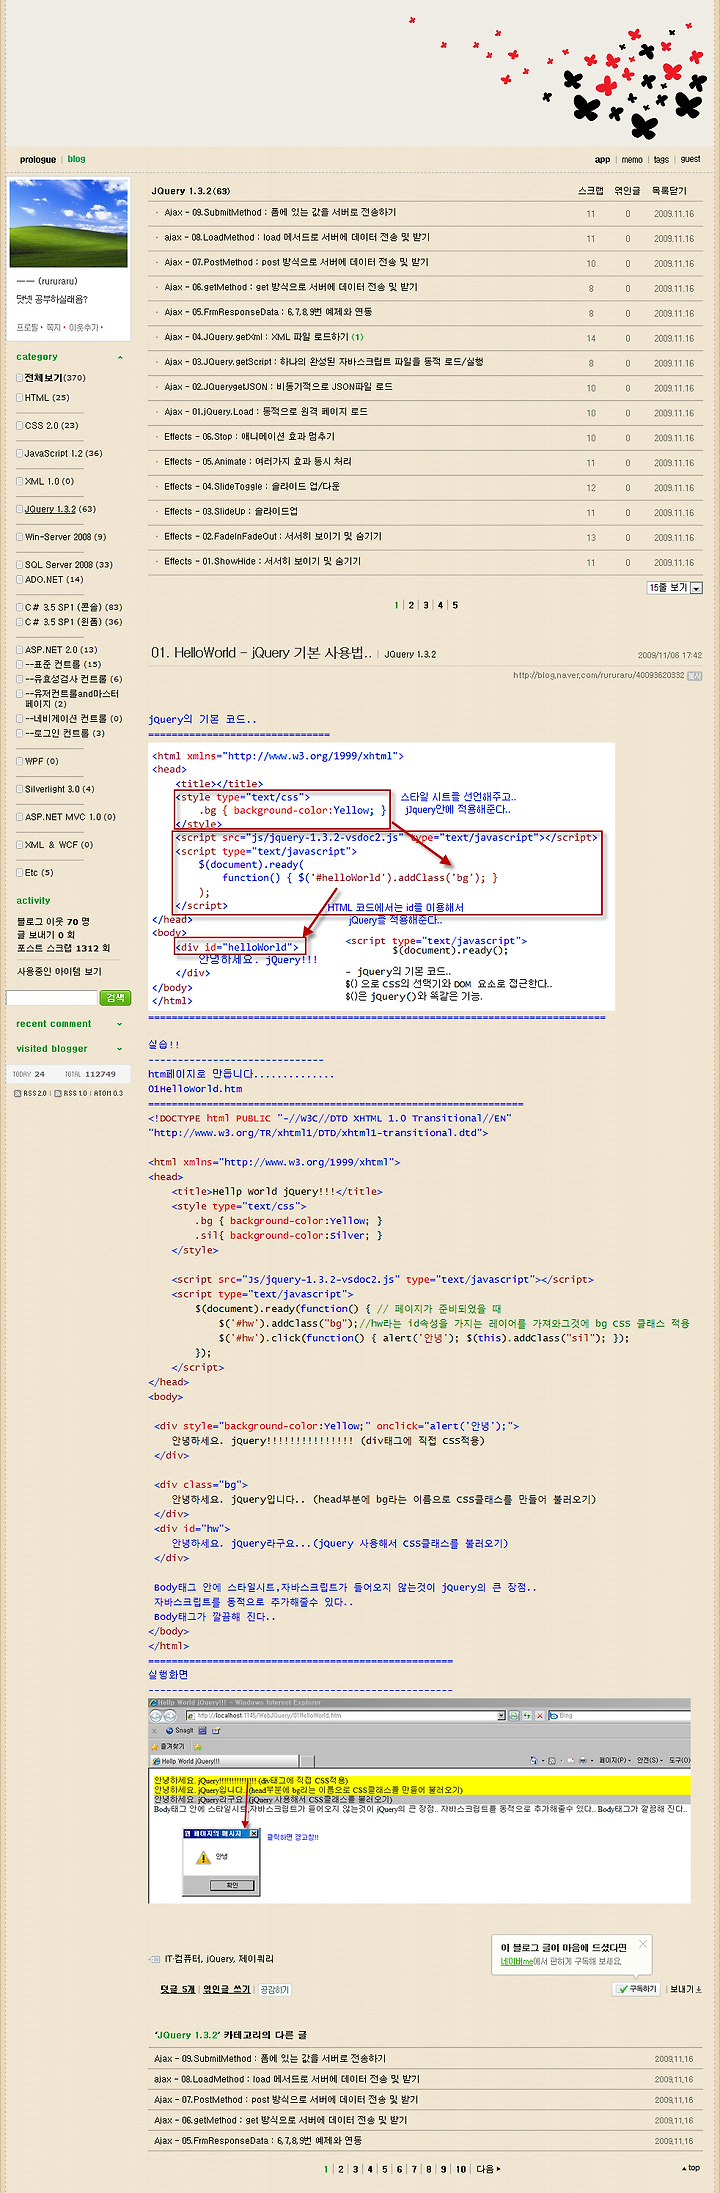Click 제이쿼리 tag link
This screenshot has width=720, height=2193.
(255, 1960)
